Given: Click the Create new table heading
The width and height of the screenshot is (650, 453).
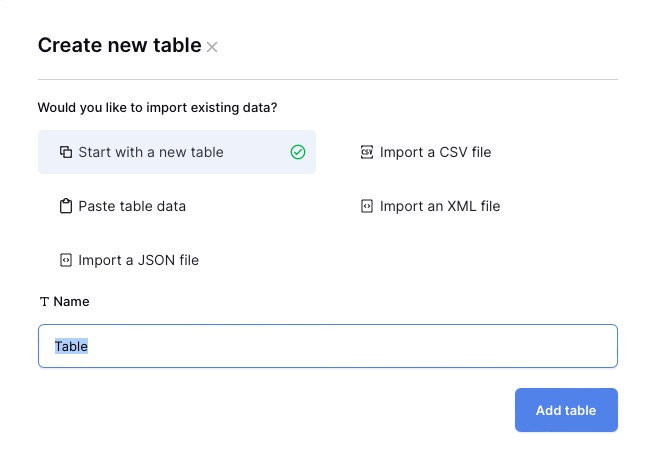Looking at the screenshot, I should pos(119,45).
